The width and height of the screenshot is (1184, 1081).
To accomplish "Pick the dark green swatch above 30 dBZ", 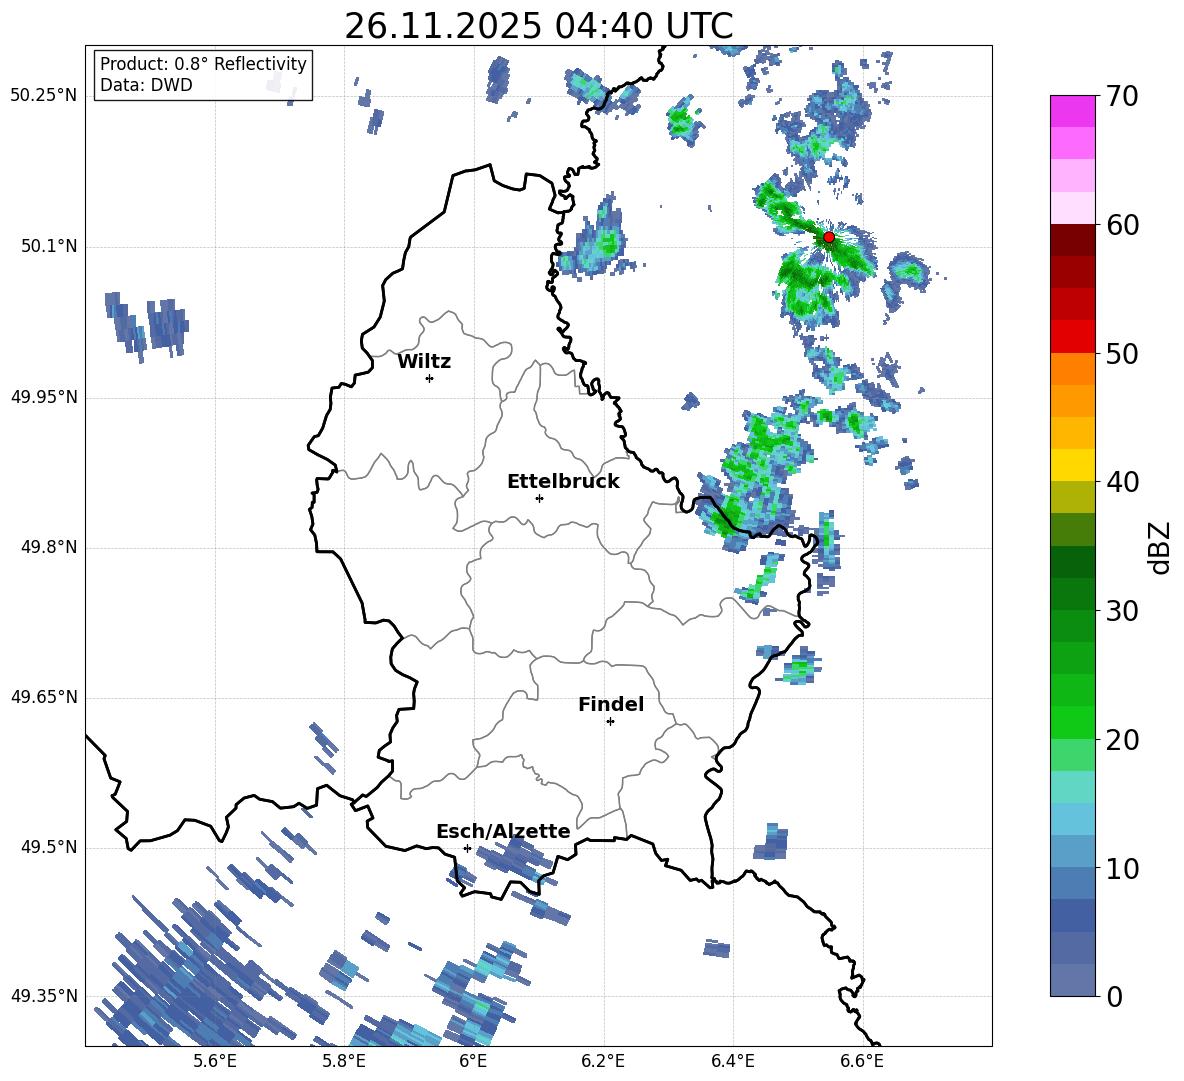I will [1072, 593].
